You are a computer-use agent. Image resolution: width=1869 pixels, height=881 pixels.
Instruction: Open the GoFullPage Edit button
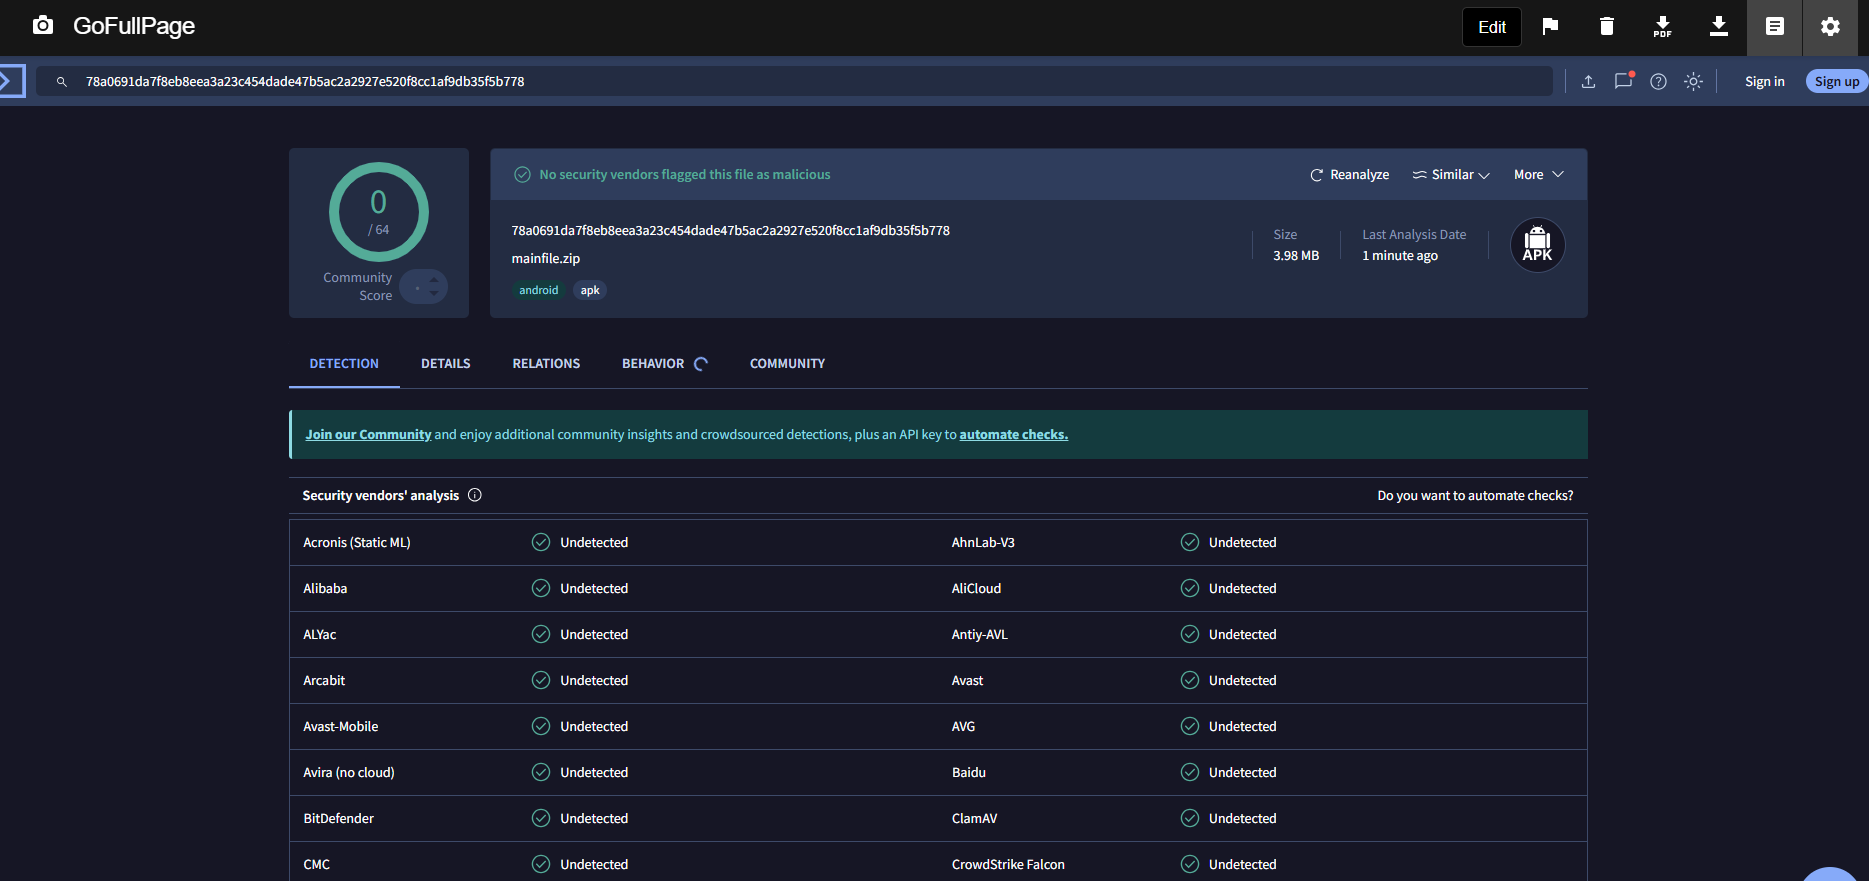(1492, 27)
